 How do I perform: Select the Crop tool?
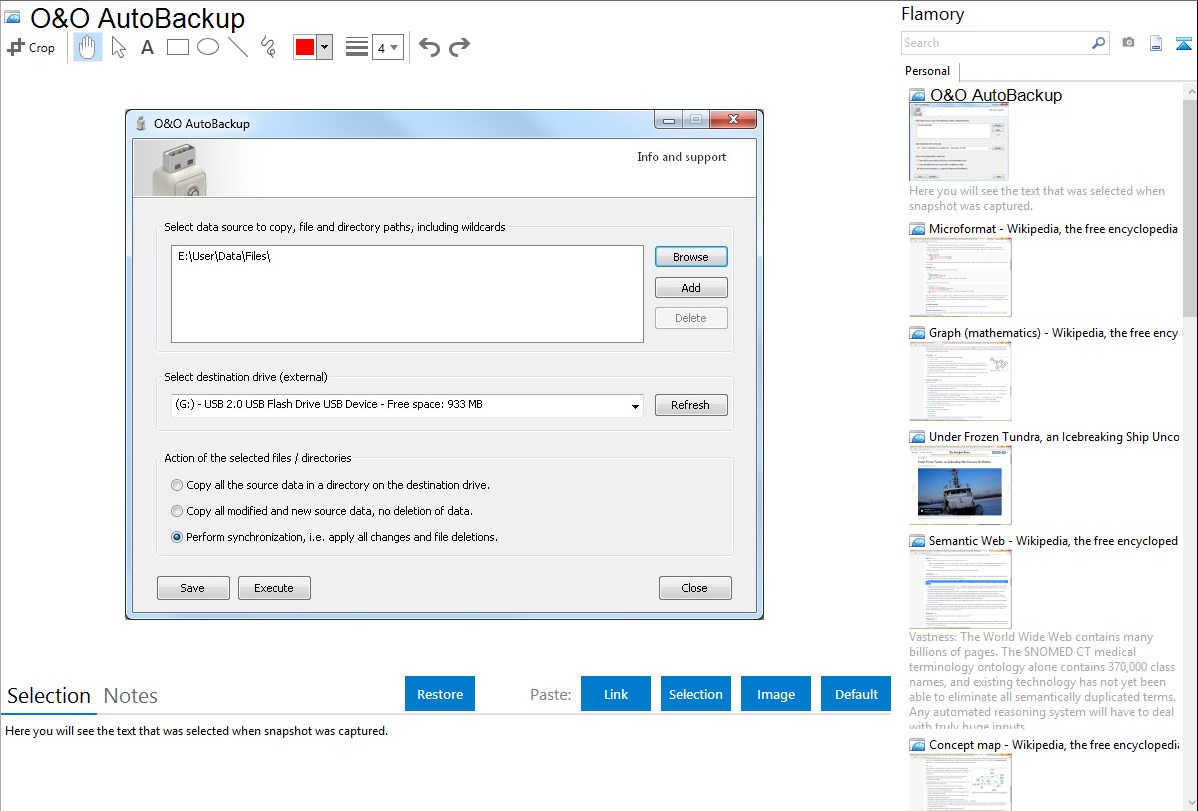[x=31, y=47]
